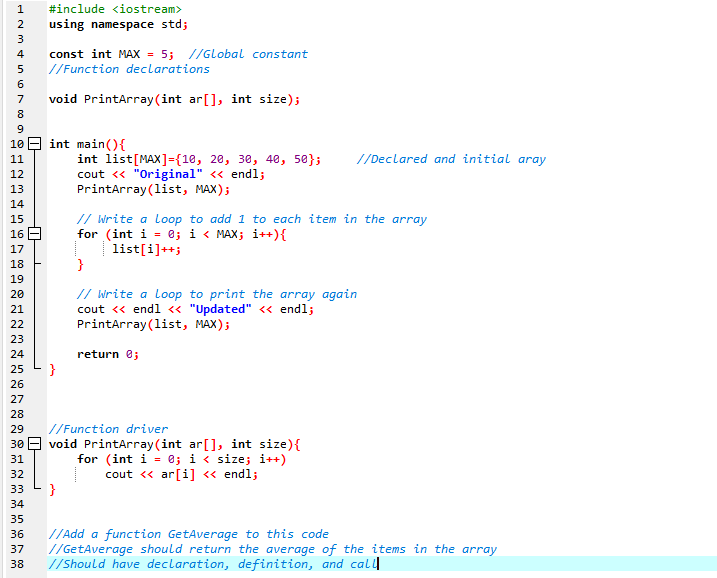Click the closing brace on line 25
The width and height of the screenshot is (717, 578).
53,369
